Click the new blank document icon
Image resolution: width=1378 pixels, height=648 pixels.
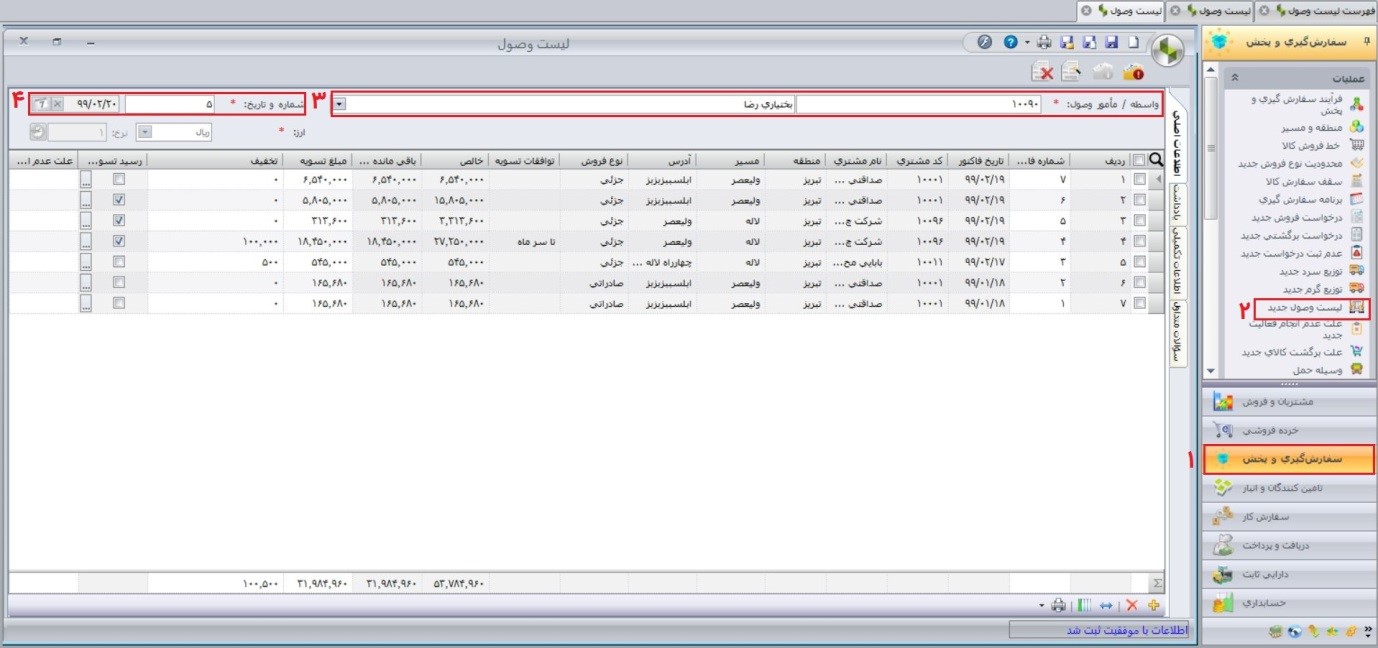pyautogui.click(x=1132, y=43)
